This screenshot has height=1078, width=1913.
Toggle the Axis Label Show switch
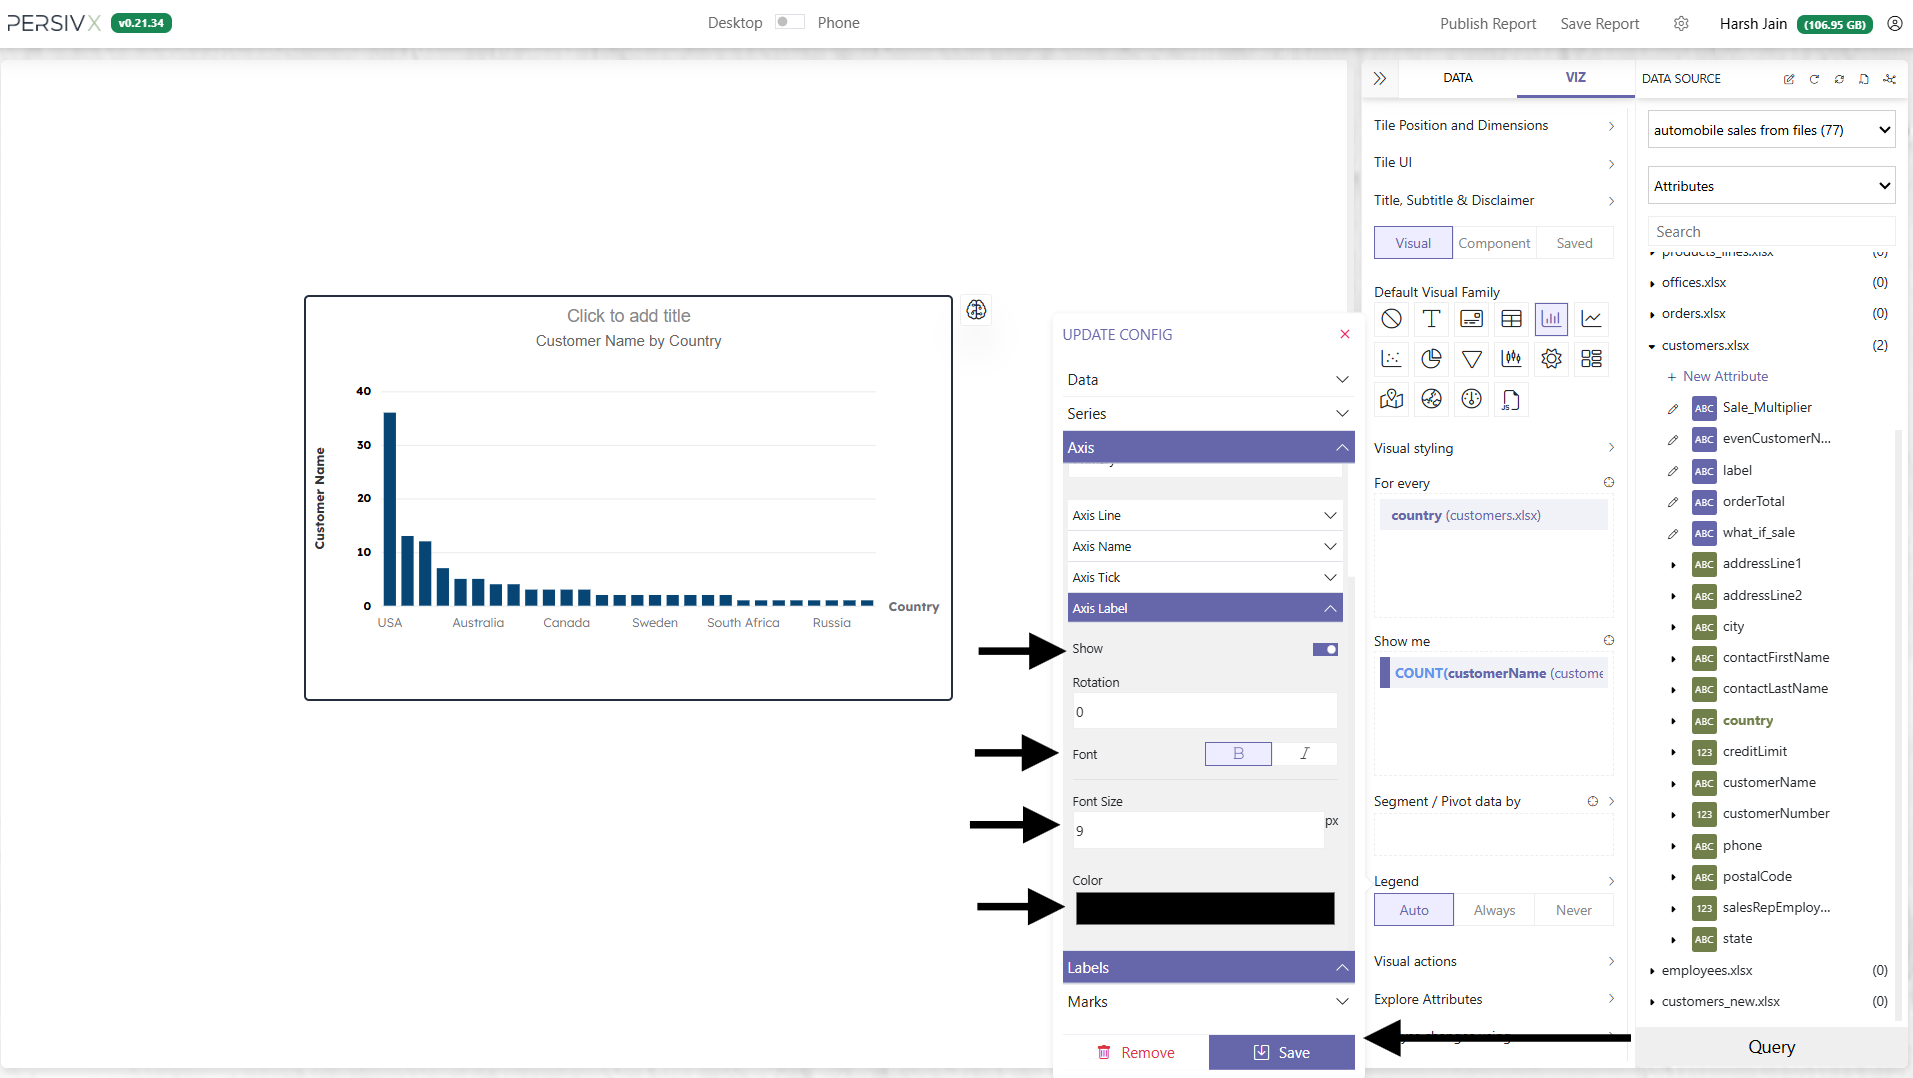pyautogui.click(x=1325, y=649)
